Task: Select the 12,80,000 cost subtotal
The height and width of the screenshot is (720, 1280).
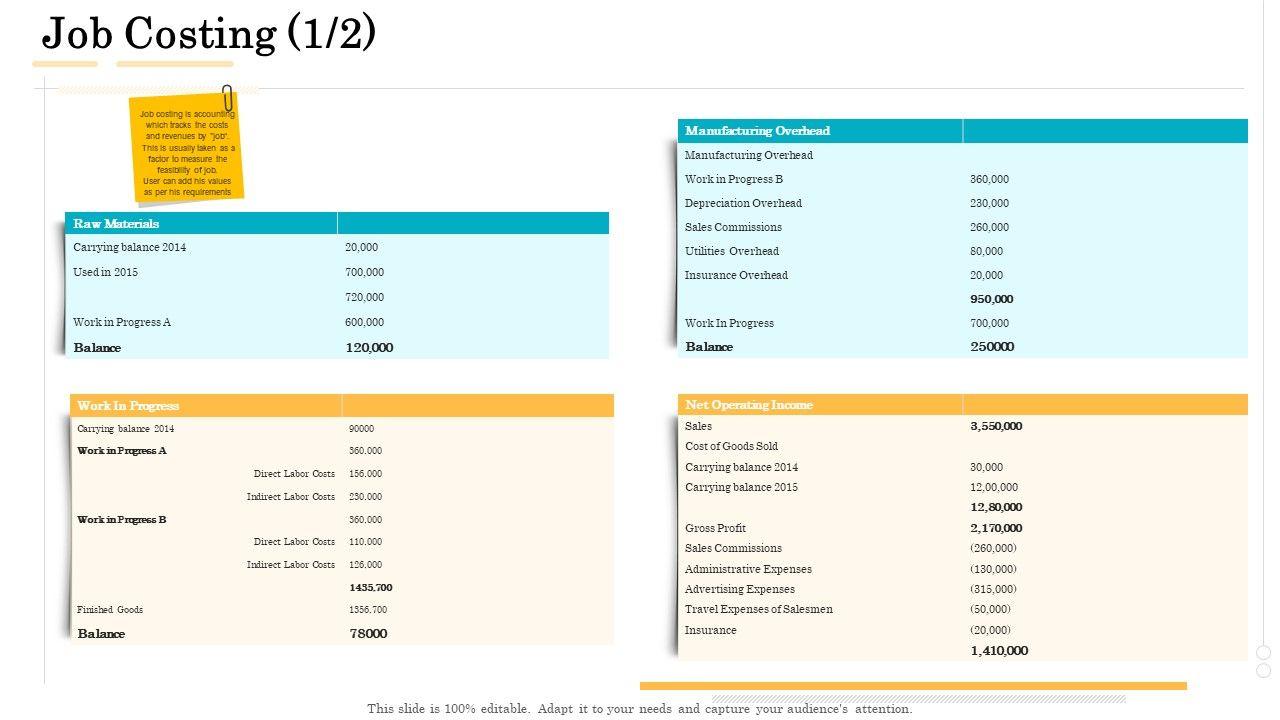Action: pos(996,507)
